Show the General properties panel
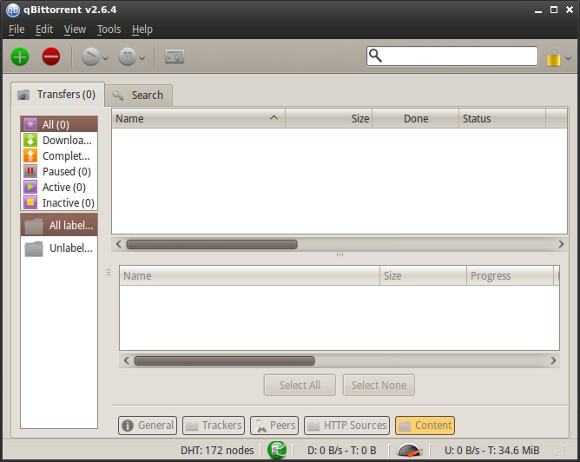This screenshot has width=580, height=462. pos(148,425)
